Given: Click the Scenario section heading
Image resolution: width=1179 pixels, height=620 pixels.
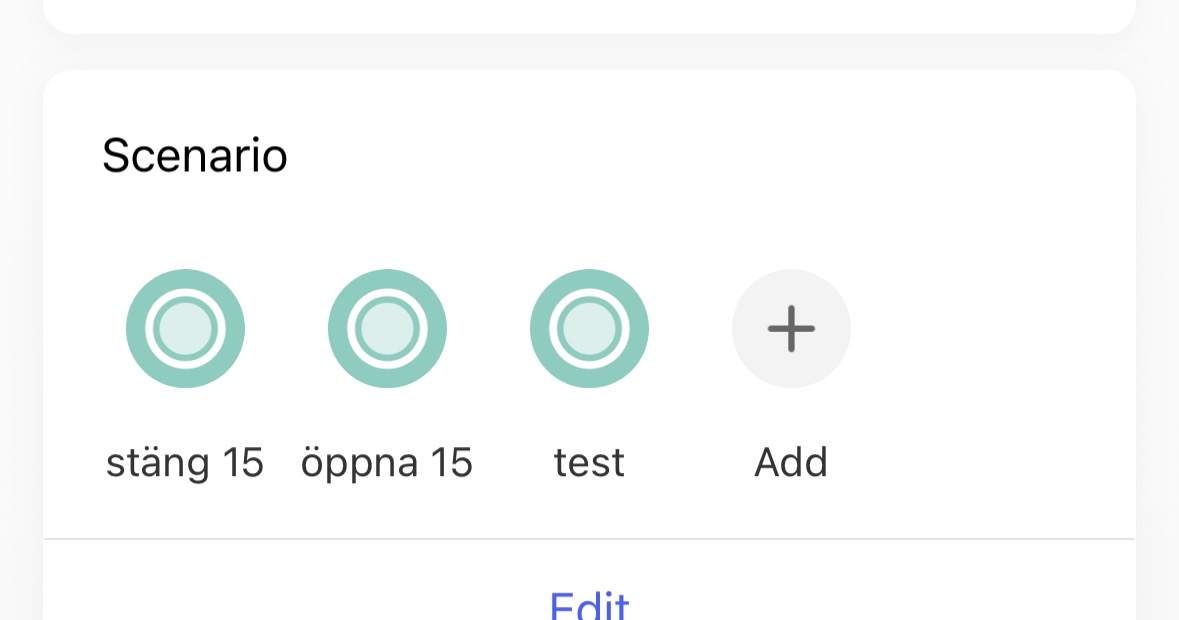Looking at the screenshot, I should [x=195, y=156].
